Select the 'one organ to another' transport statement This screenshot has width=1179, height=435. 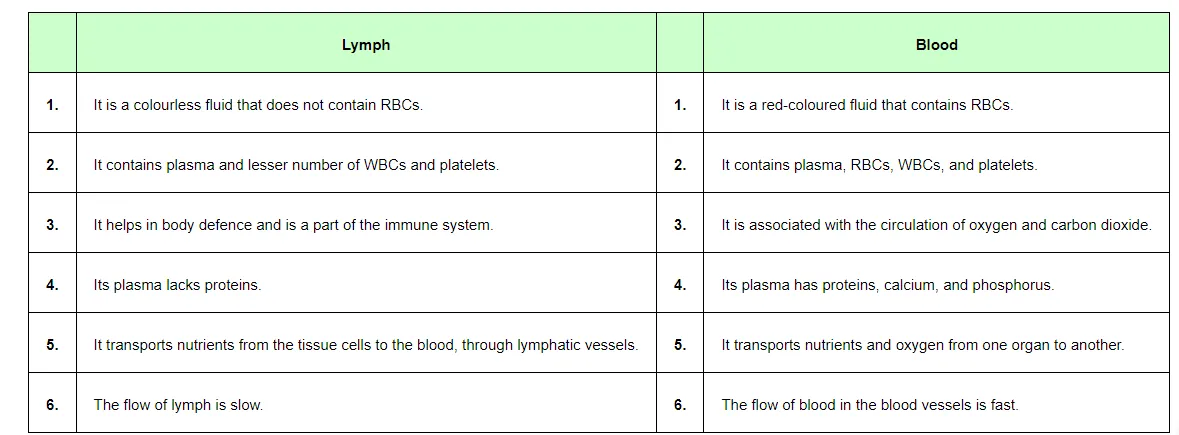pos(922,345)
